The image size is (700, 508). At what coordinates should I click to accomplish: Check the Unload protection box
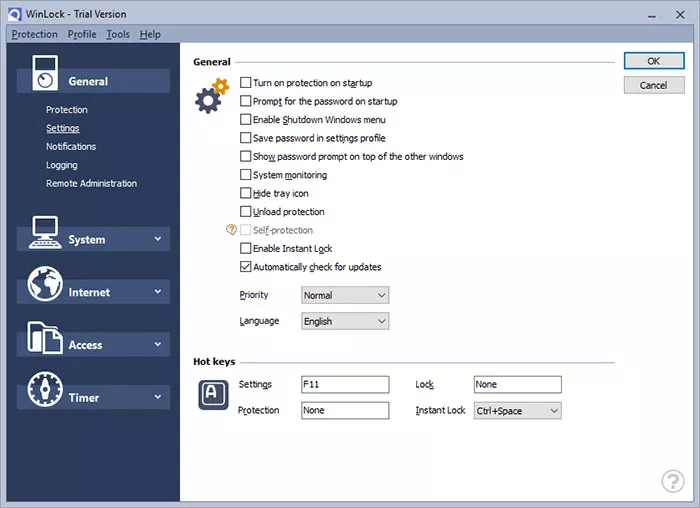(246, 211)
